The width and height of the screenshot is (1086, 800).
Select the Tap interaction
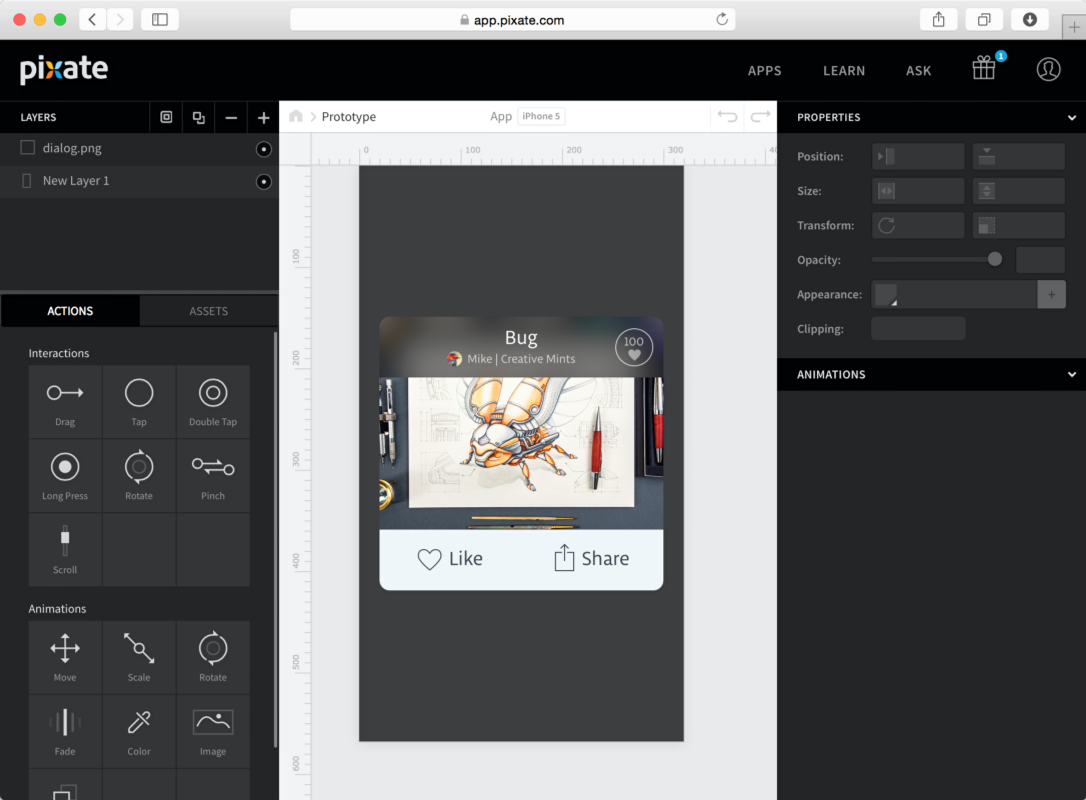click(x=139, y=402)
